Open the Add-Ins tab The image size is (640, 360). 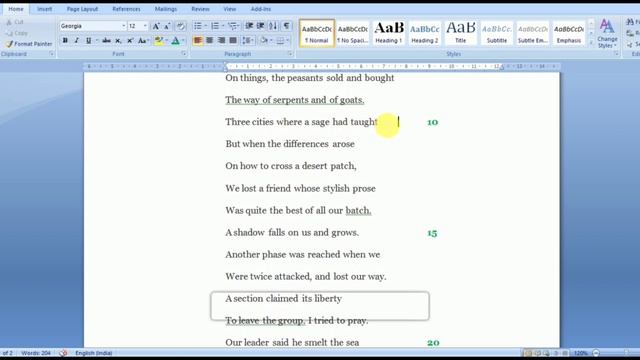261,9
